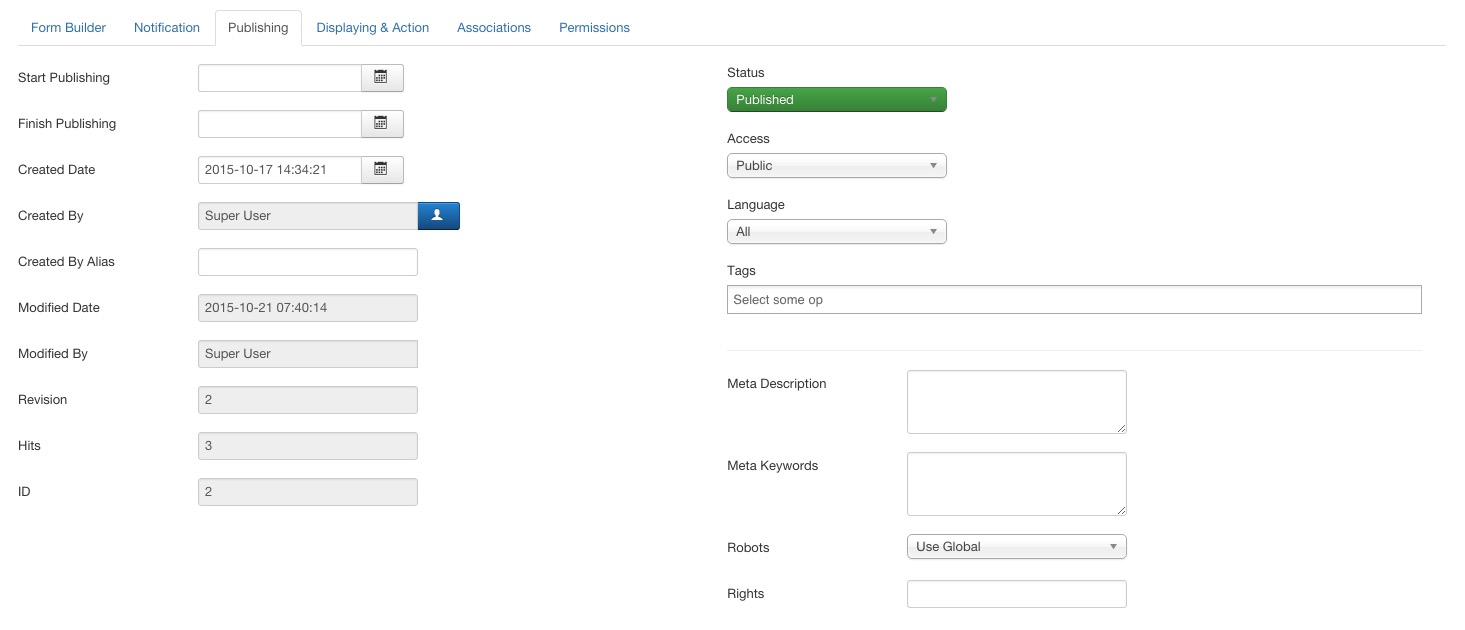This screenshot has height=630, width=1465.
Task: Click the Robots label
Action: coord(748,548)
